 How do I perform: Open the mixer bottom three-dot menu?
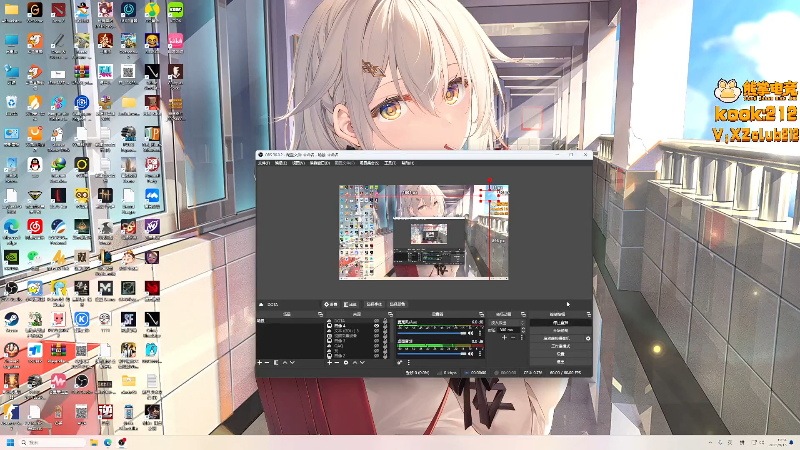pyautogui.click(x=409, y=363)
